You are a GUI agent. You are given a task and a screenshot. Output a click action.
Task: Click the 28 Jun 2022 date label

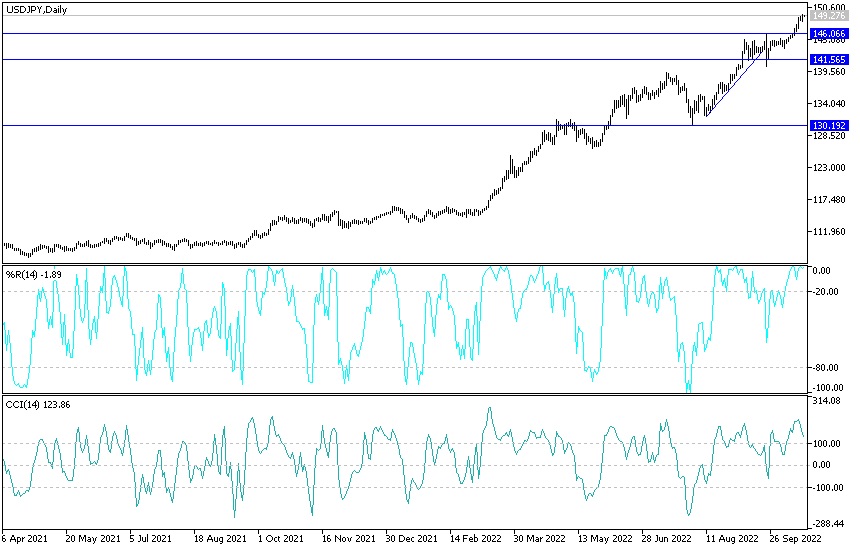(x=669, y=538)
